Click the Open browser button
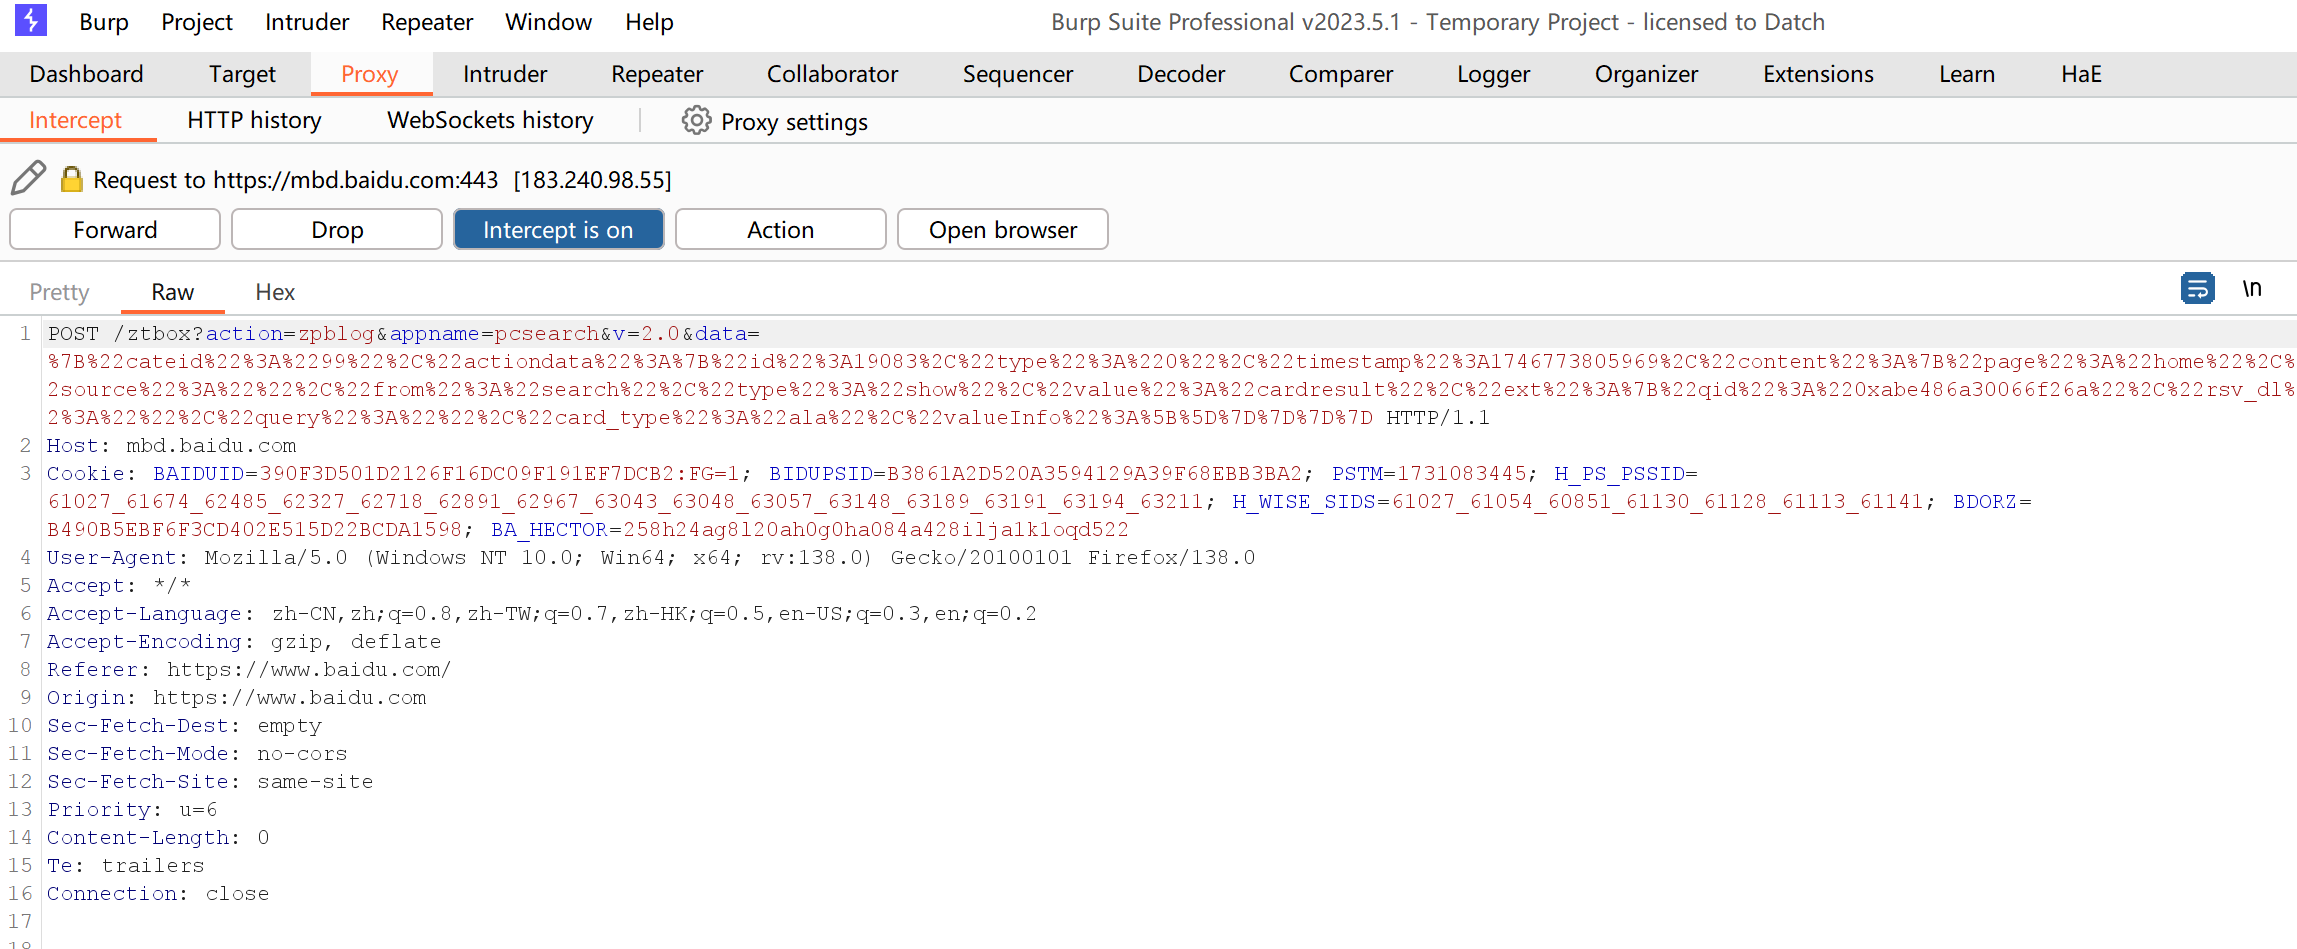 click(1003, 230)
